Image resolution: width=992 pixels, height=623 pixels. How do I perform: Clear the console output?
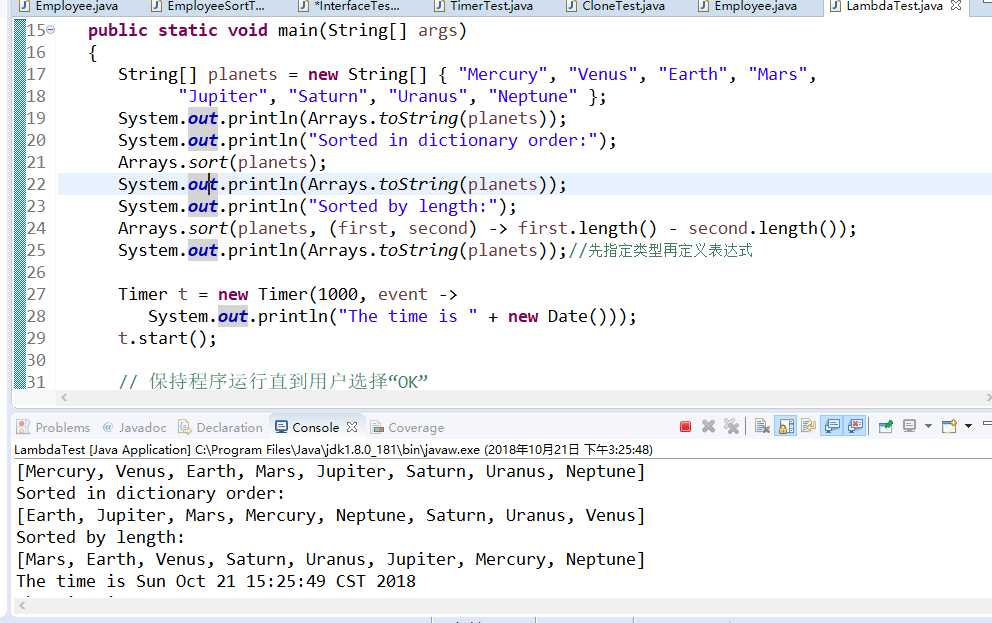click(762, 426)
